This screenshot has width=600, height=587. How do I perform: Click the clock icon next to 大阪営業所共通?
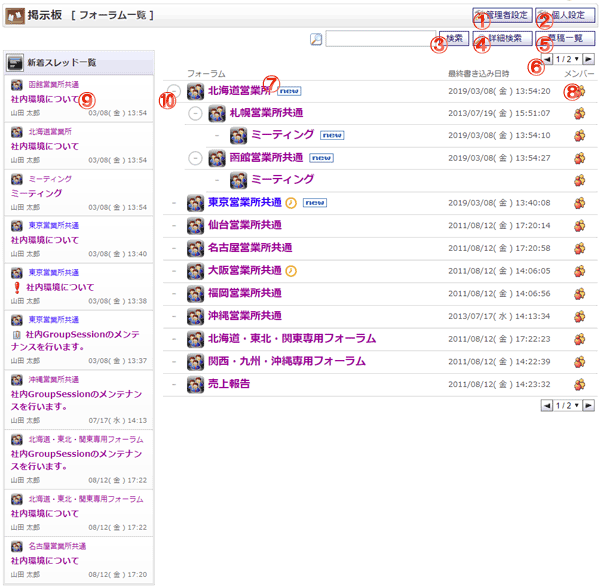click(x=291, y=271)
